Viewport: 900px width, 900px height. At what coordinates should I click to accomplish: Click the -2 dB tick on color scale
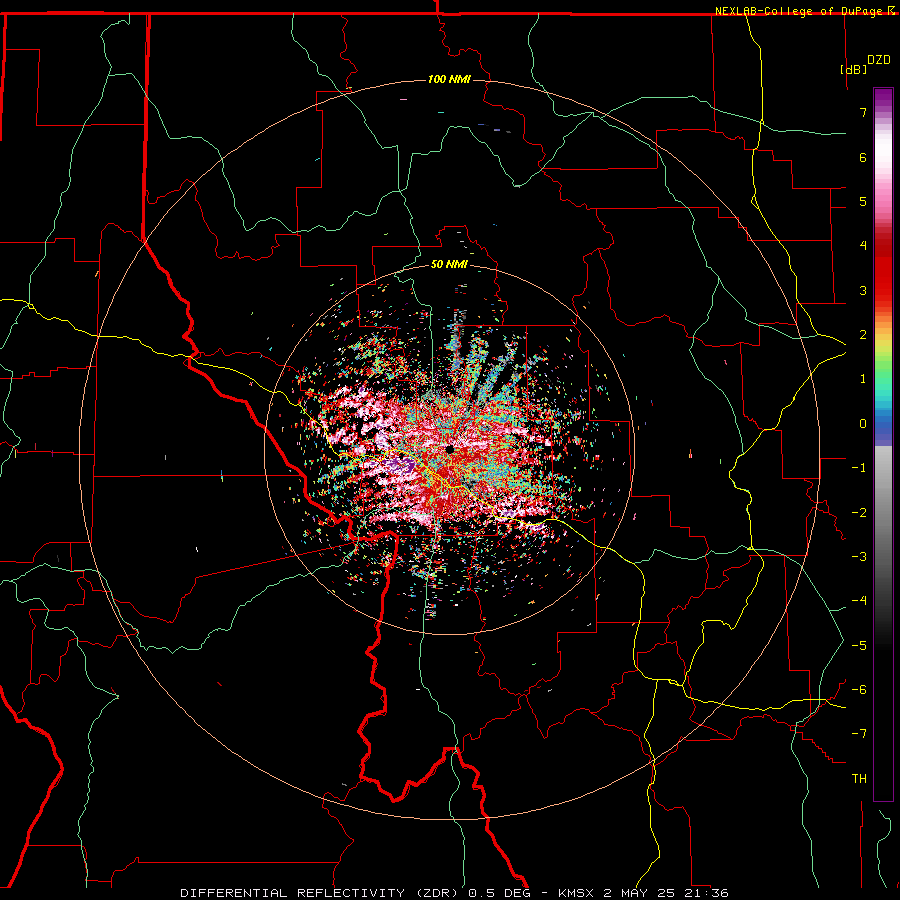859,513
